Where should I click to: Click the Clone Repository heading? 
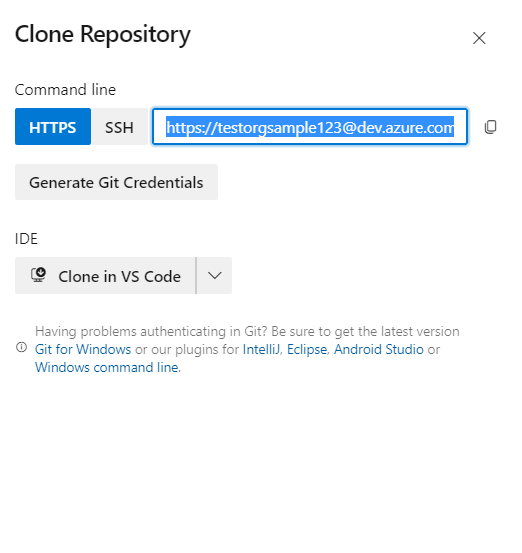click(103, 35)
